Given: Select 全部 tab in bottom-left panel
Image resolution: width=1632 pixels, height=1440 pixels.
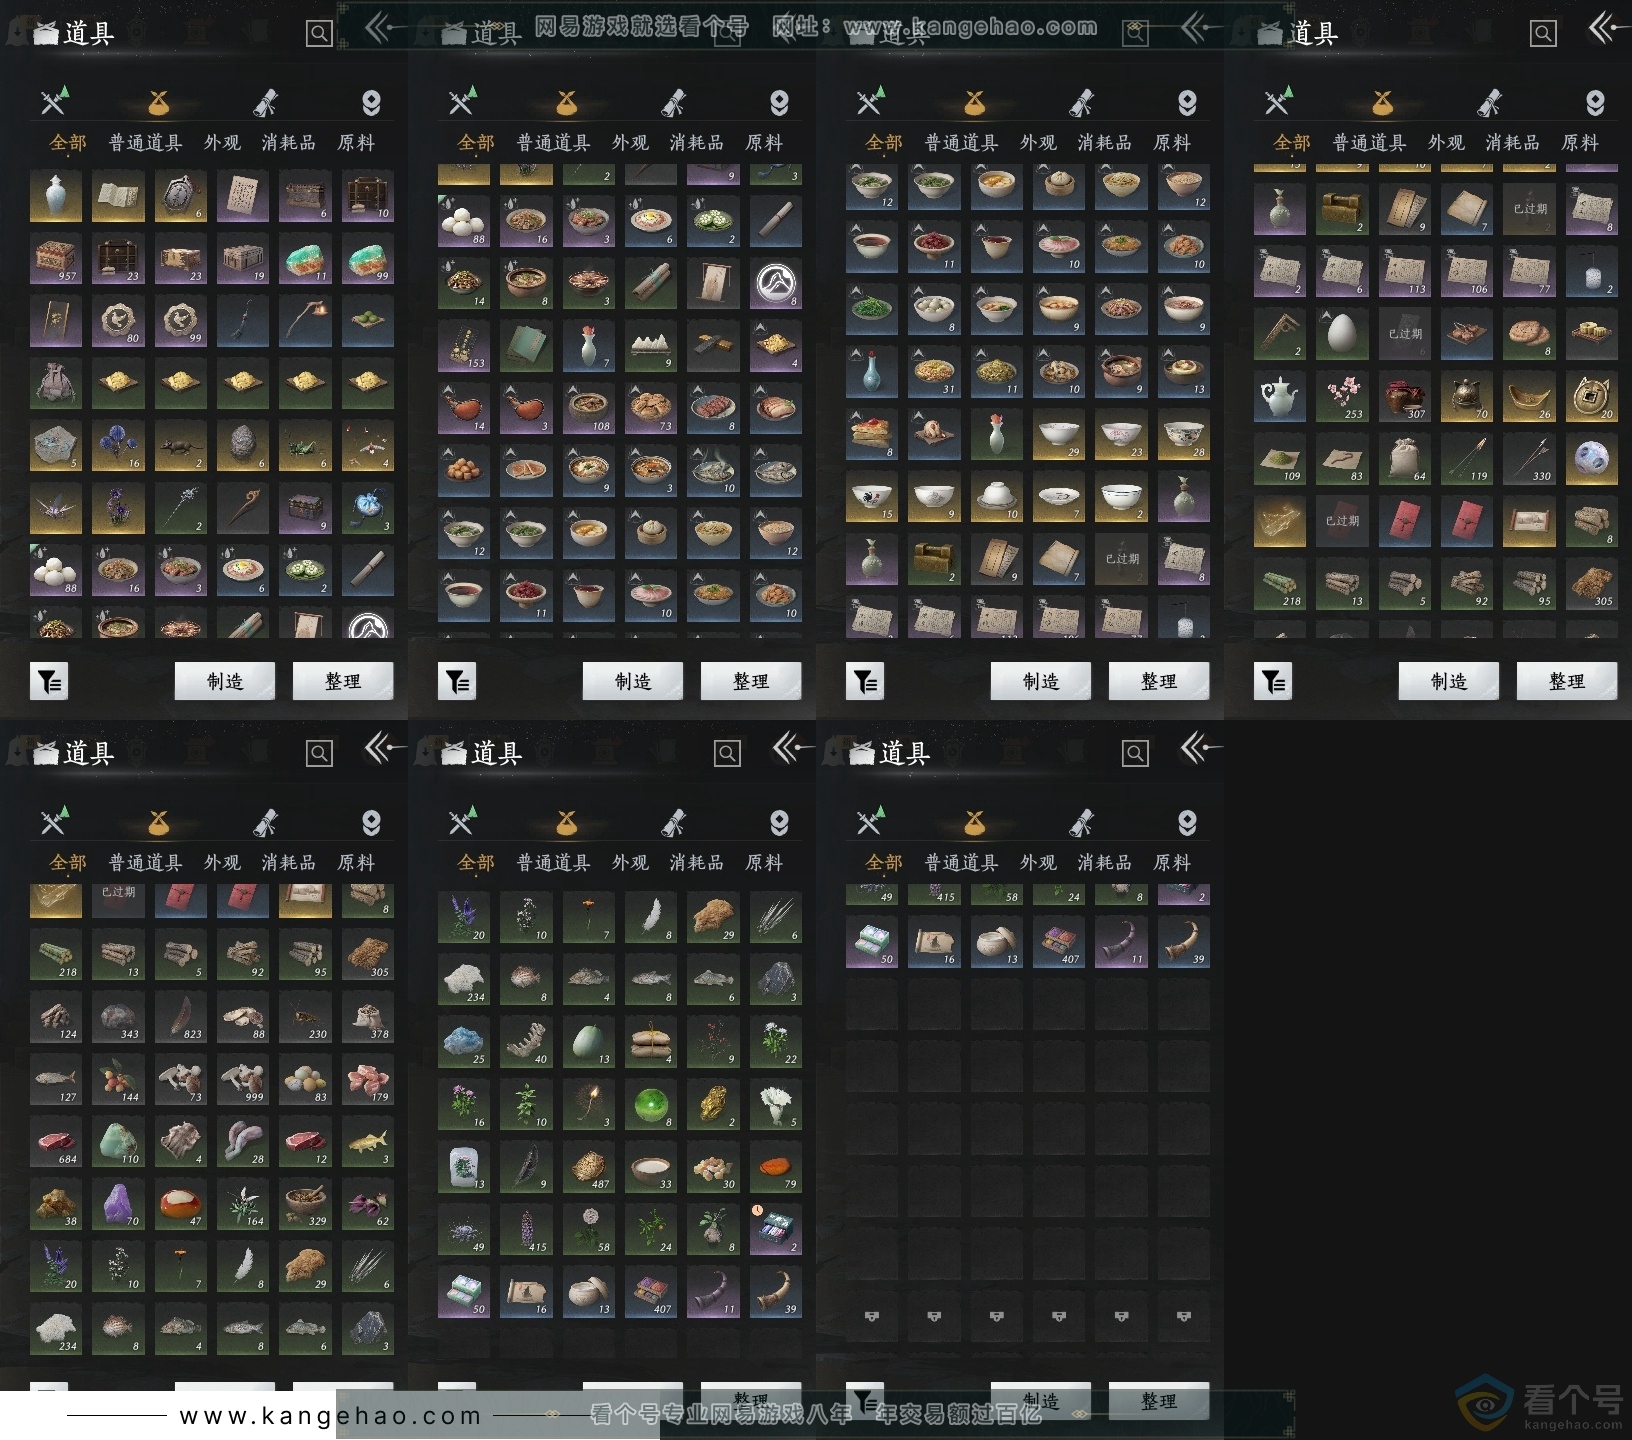Looking at the screenshot, I should coord(68,863).
